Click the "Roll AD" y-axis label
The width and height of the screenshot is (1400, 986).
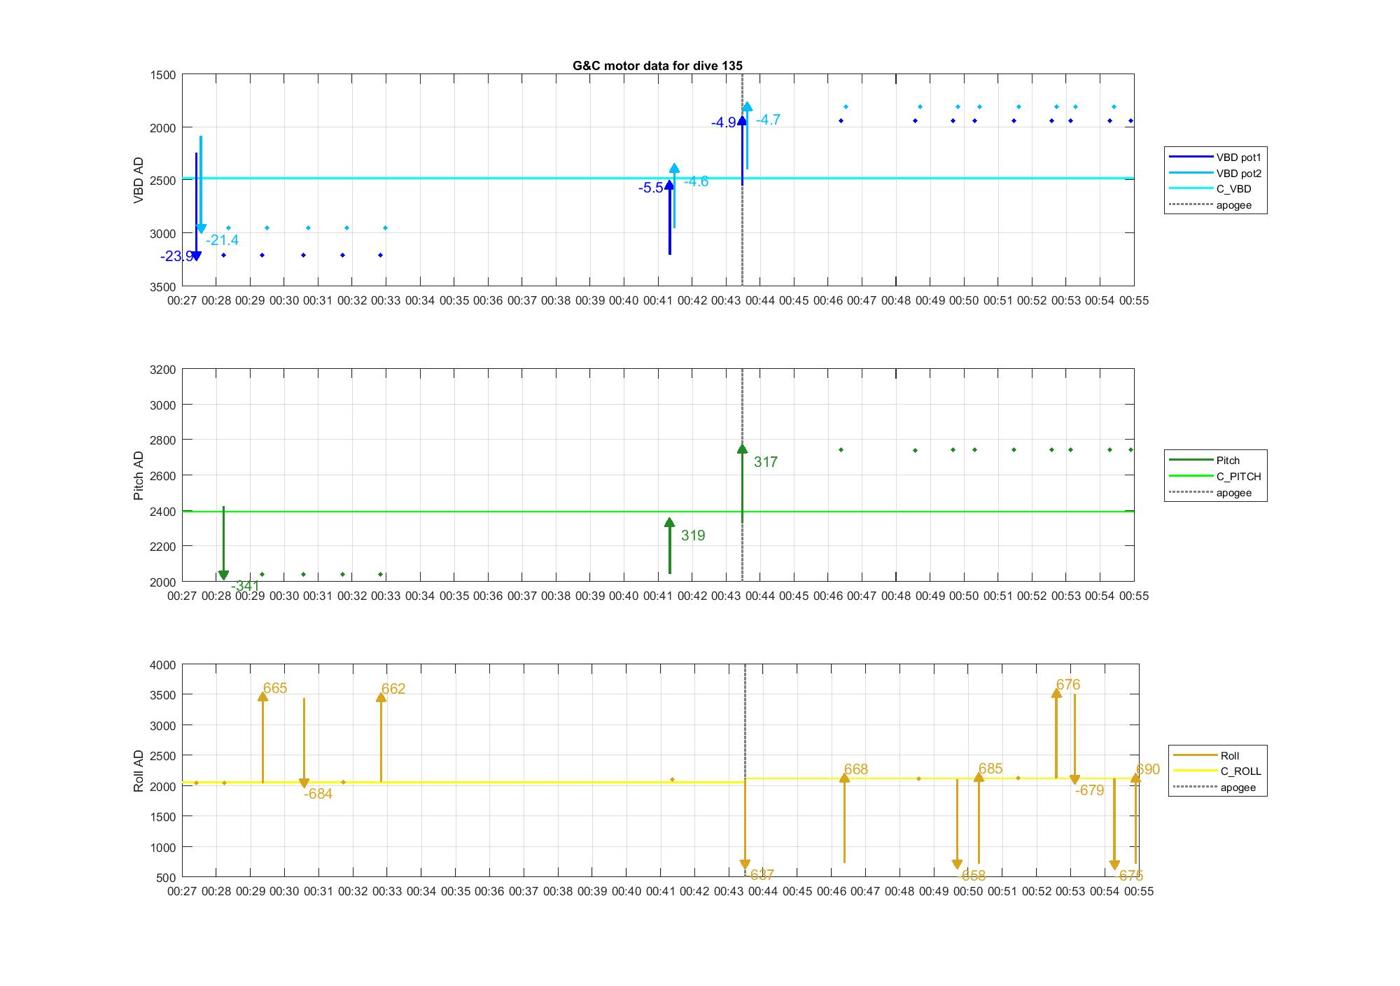pyautogui.click(x=139, y=771)
